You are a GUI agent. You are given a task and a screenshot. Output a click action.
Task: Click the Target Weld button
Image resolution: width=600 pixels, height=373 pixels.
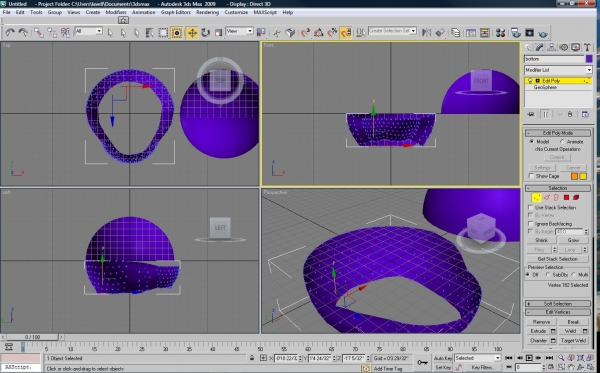click(x=573, y=340)
